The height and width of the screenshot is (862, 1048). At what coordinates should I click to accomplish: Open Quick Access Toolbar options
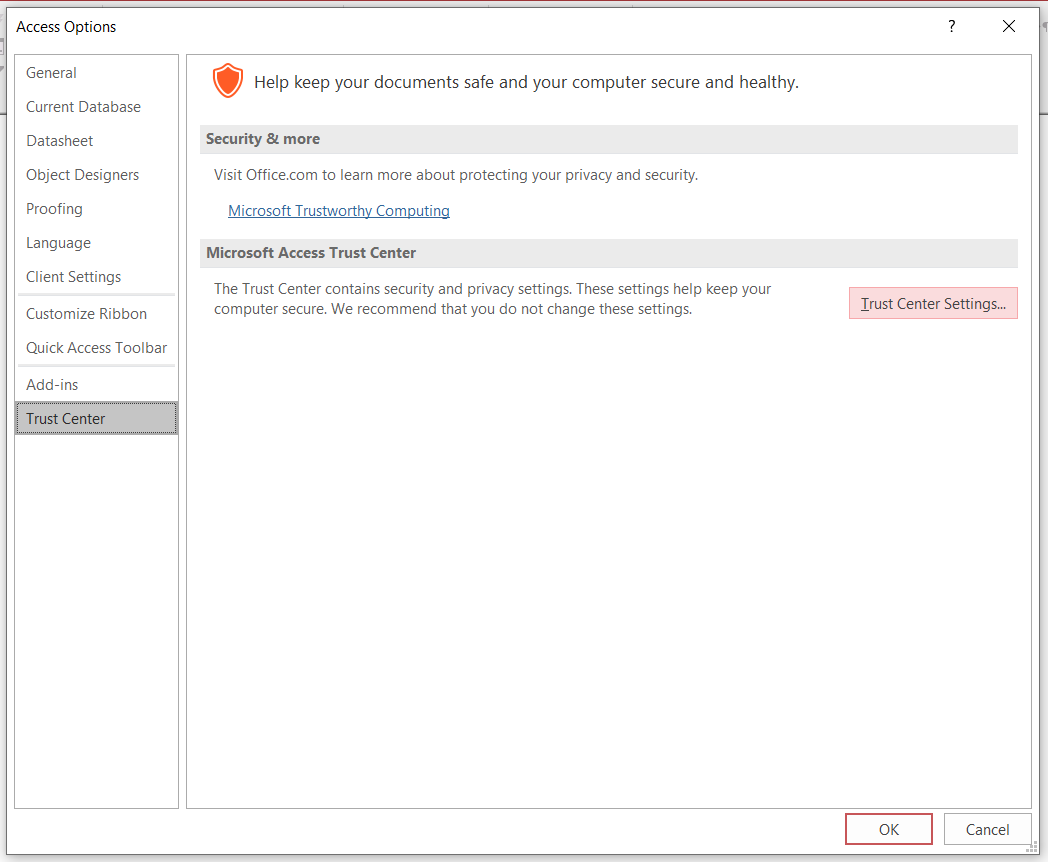click(x=96, y=348)
